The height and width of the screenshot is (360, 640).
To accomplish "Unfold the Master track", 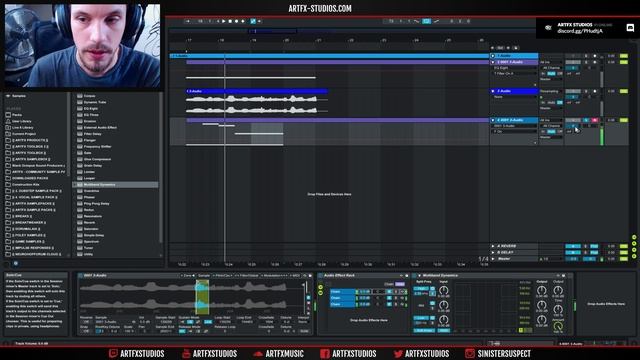I will (x=493, y=258).
